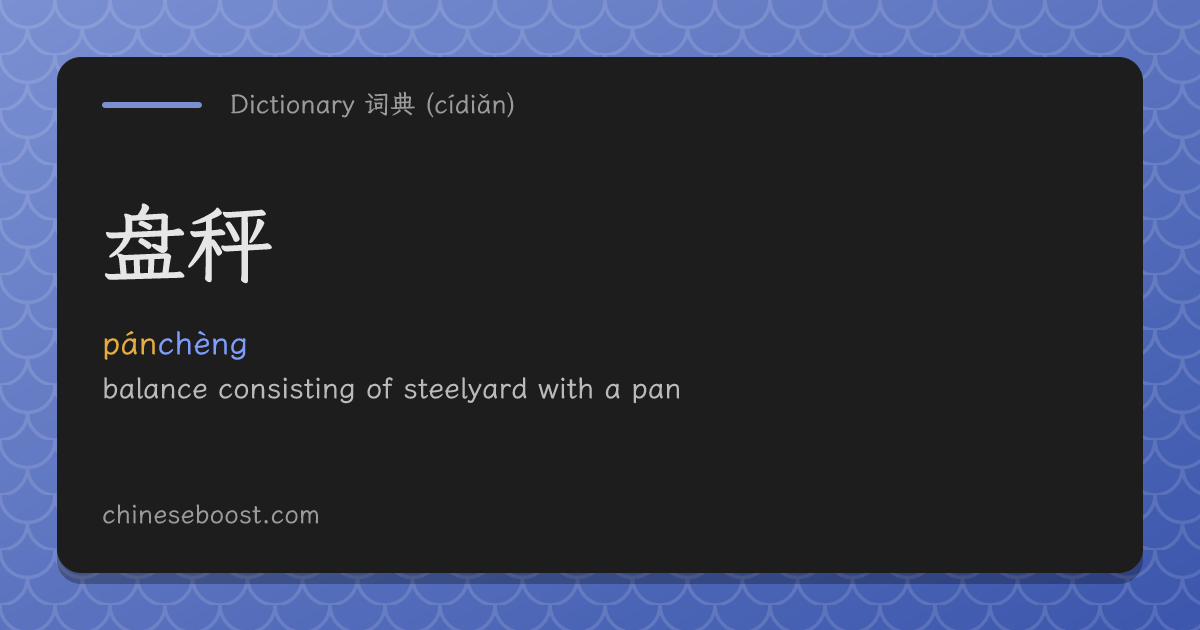The image size is (1200, 630).
Task: Click the large character 秤
Action: pos(230,246)
